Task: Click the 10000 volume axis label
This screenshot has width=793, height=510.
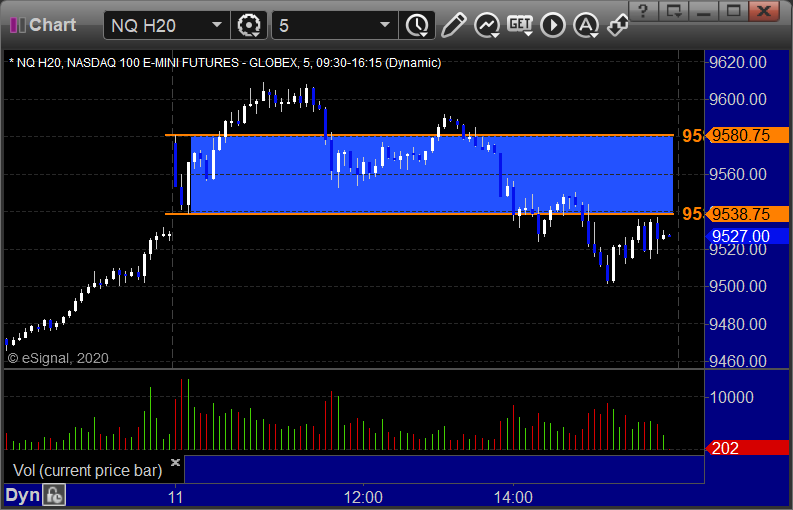Action: point(732,397)
